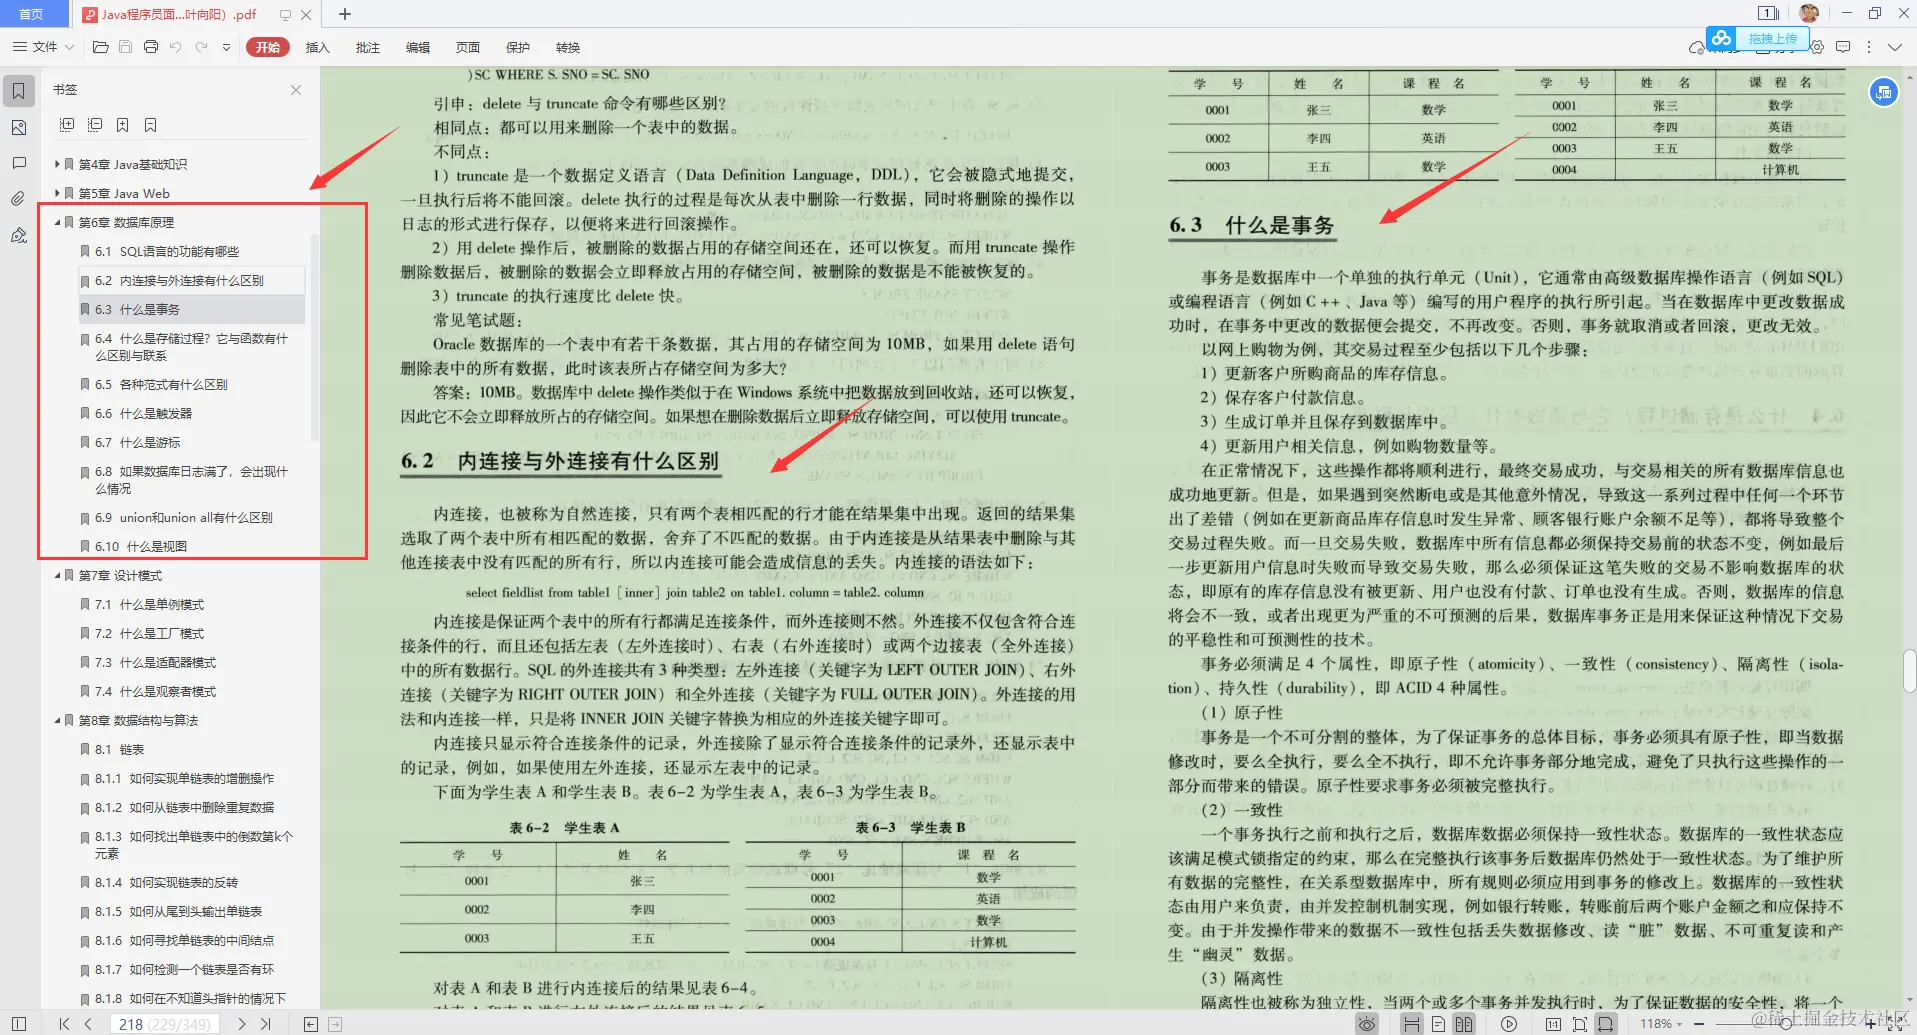1917x1035 pixels.
Task: Open the 118% zoom level dropdown
Action: coord(1660,1023)
